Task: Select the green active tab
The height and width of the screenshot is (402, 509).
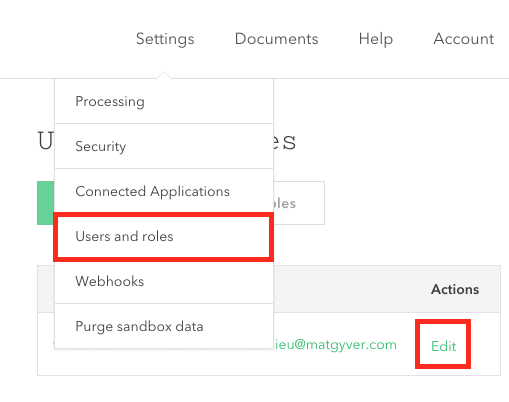Action: pos(46,203)
